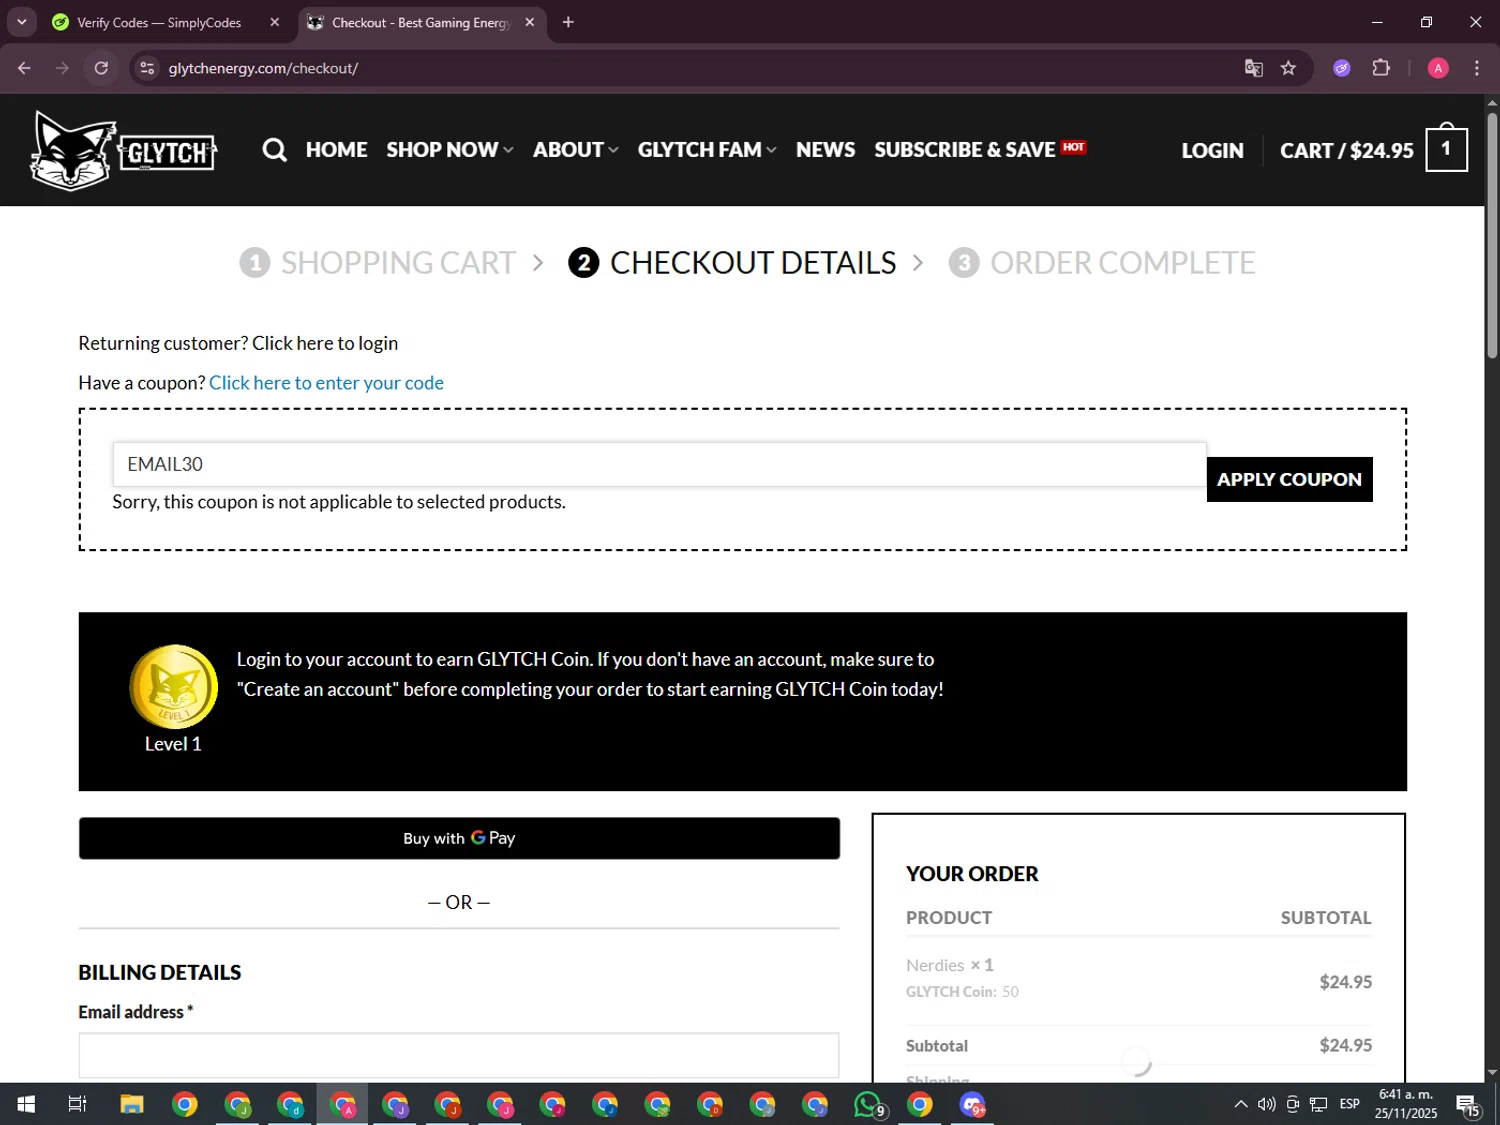This screenshot has width=1500, height=1125.
Task: Close the Verify Codes tab
Action: [x=275, y=22]
